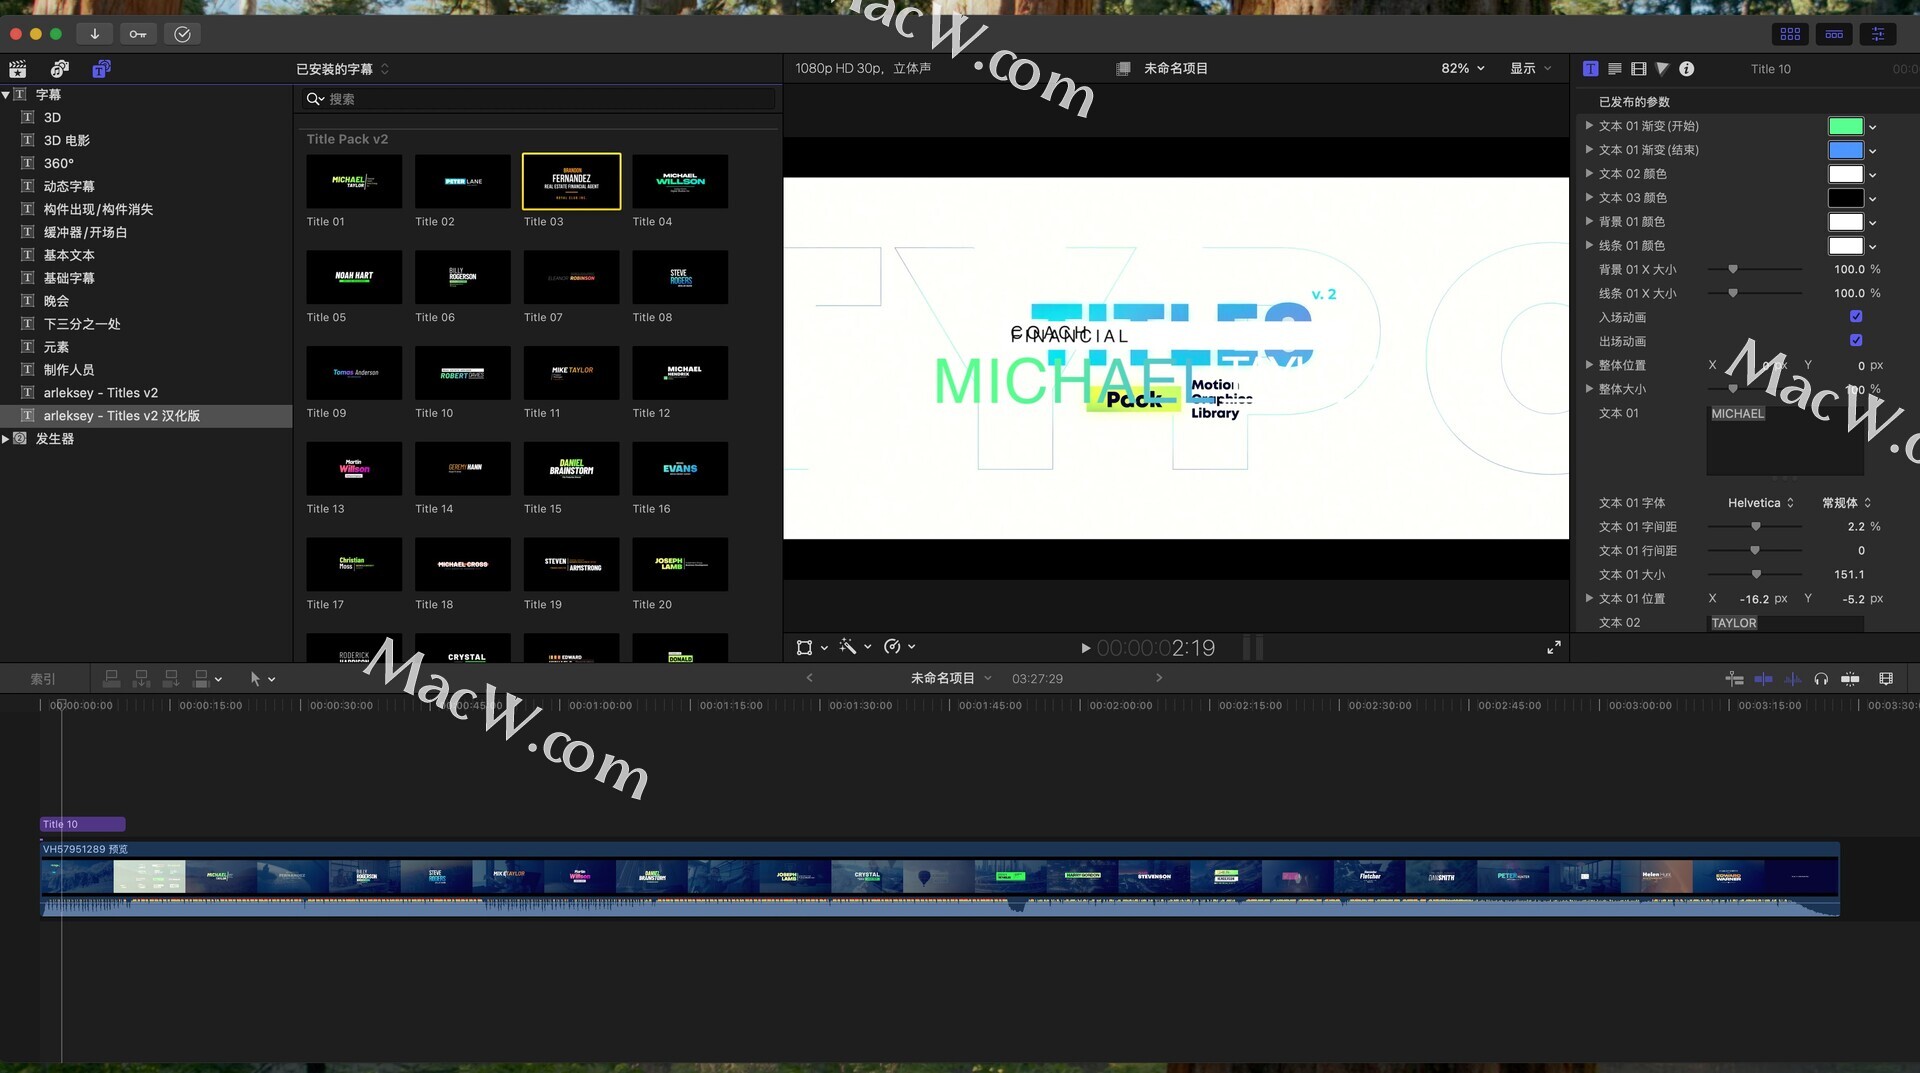Image resolution: width=1920 pixels, height=1073 pixels.
Task: Toggle the 入场动画 checkbox
Action: pos(1856,317)
